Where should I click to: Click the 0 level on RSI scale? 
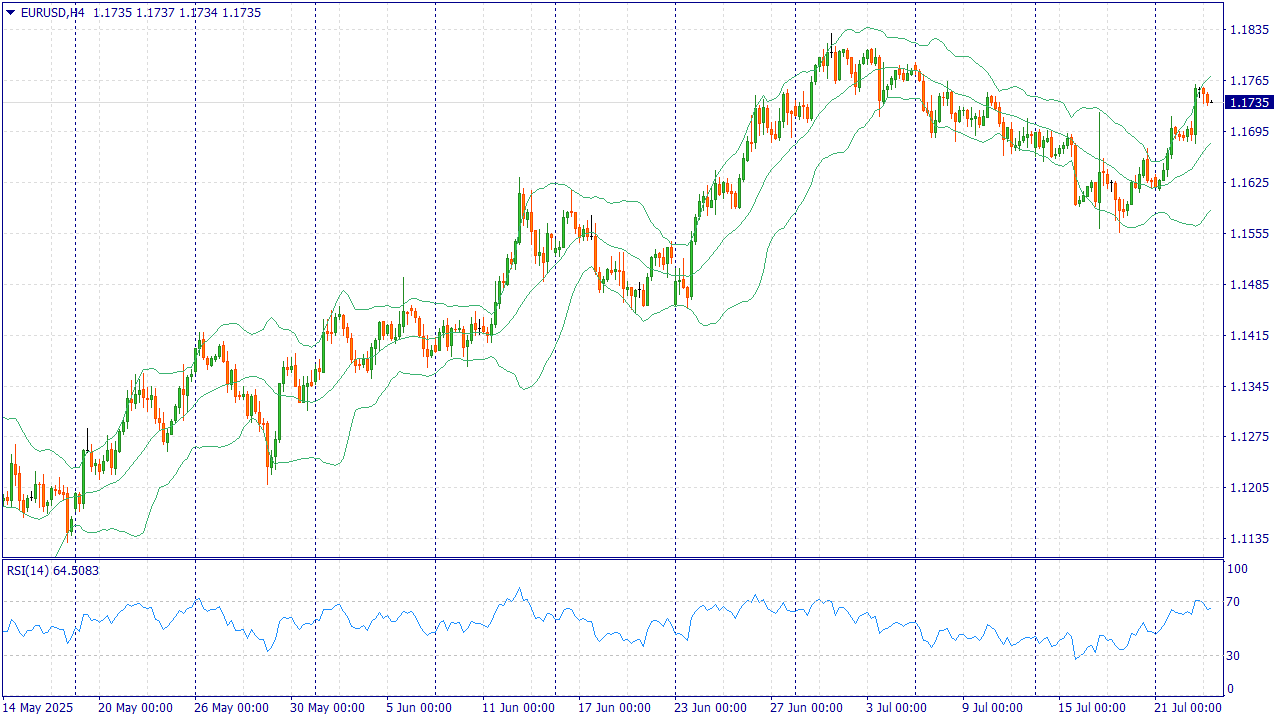pyautogui.click(x=1231, y=689)
